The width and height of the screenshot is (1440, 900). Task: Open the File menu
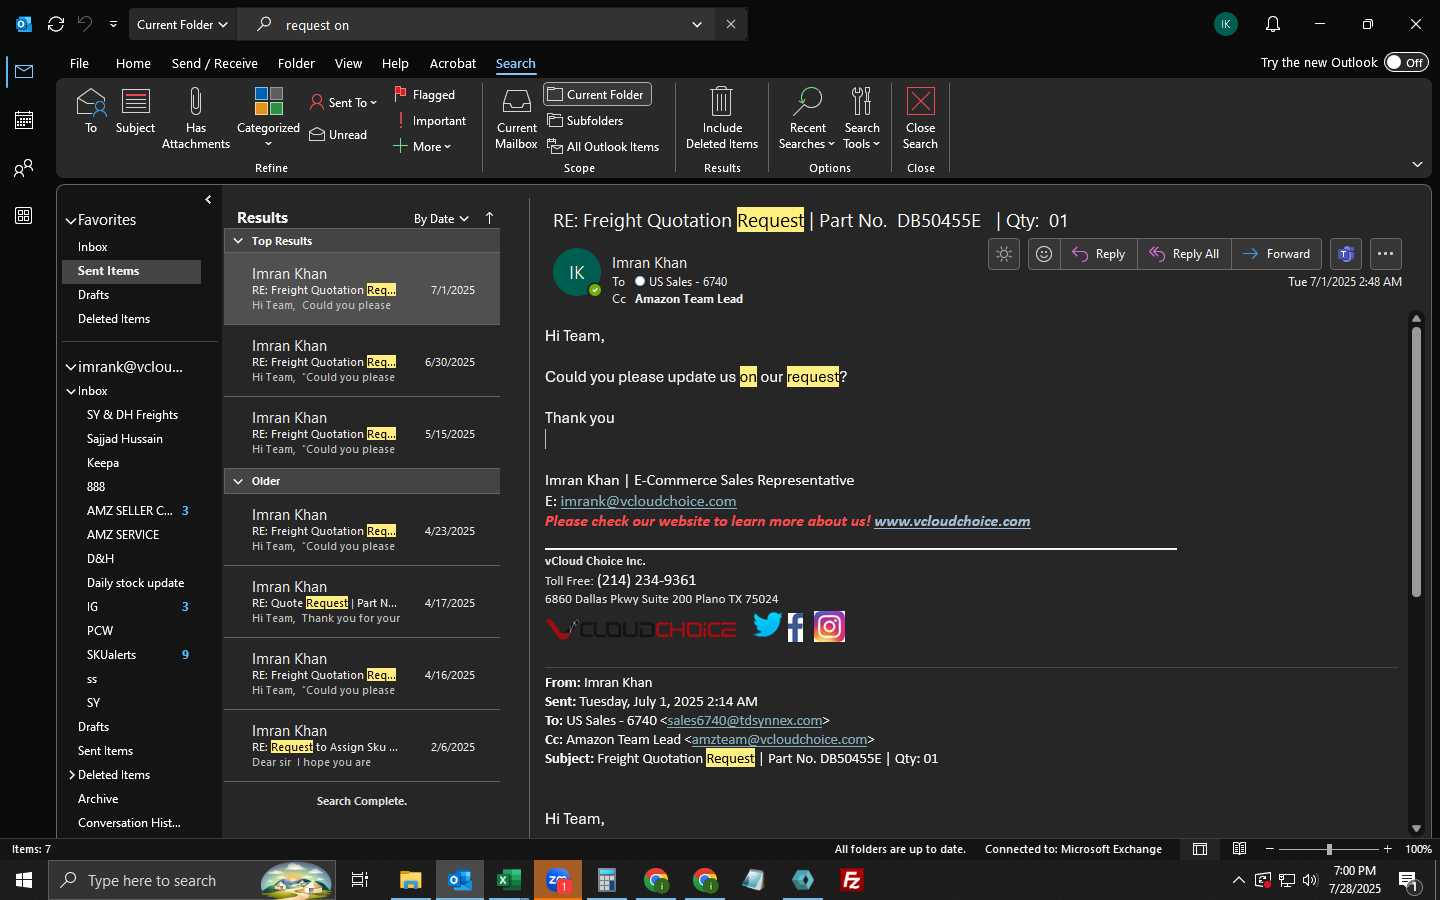click(x=79, y=63)
